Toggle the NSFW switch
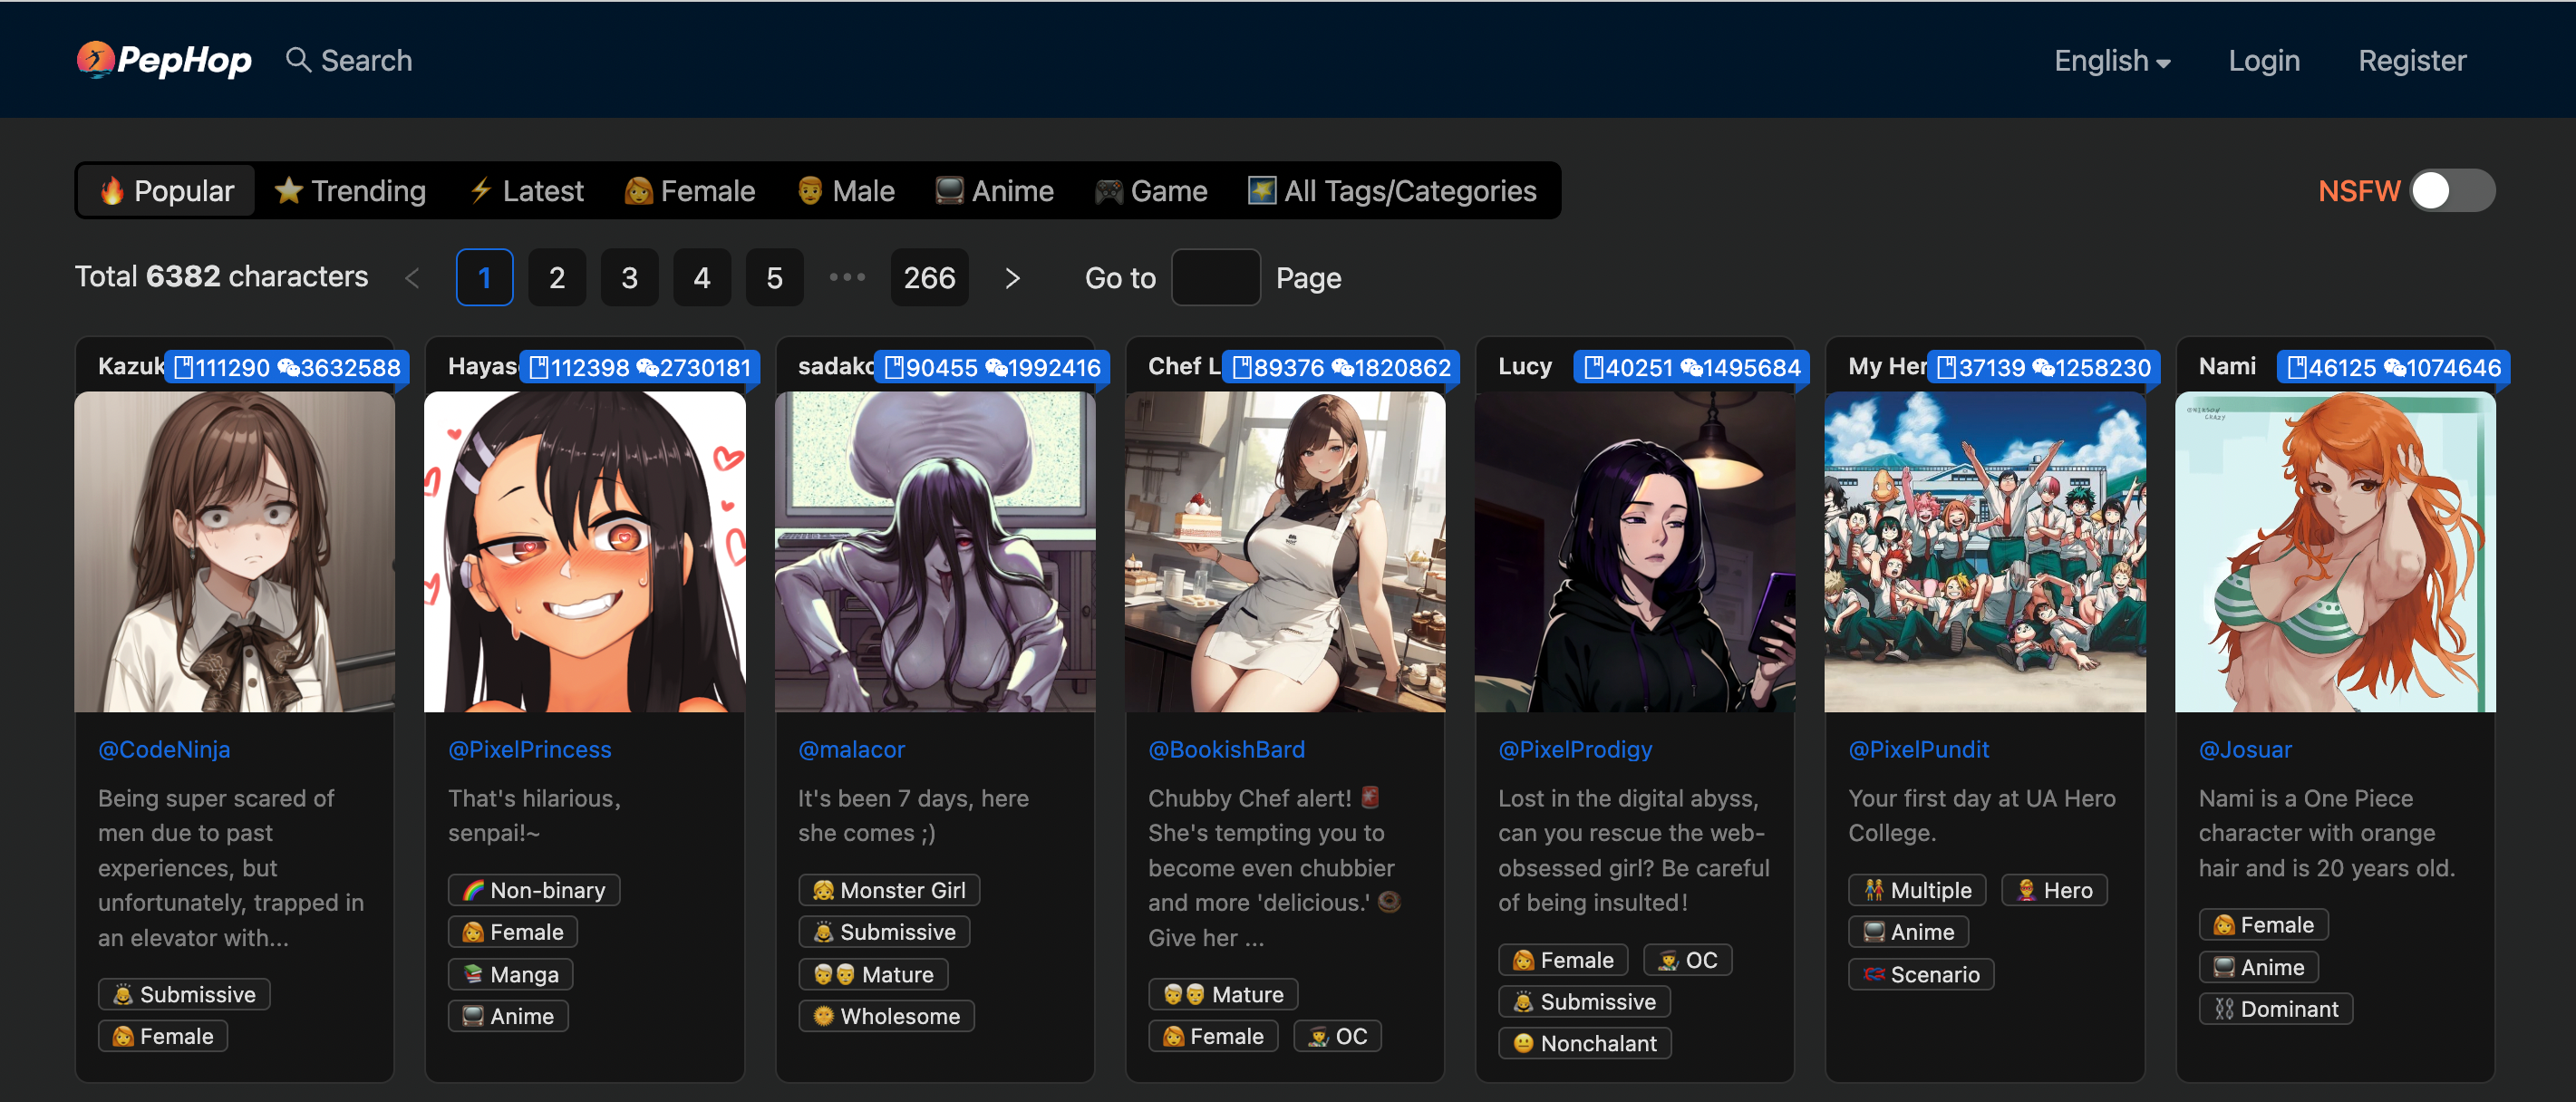2576x1102 pixels. (2451, 190)
